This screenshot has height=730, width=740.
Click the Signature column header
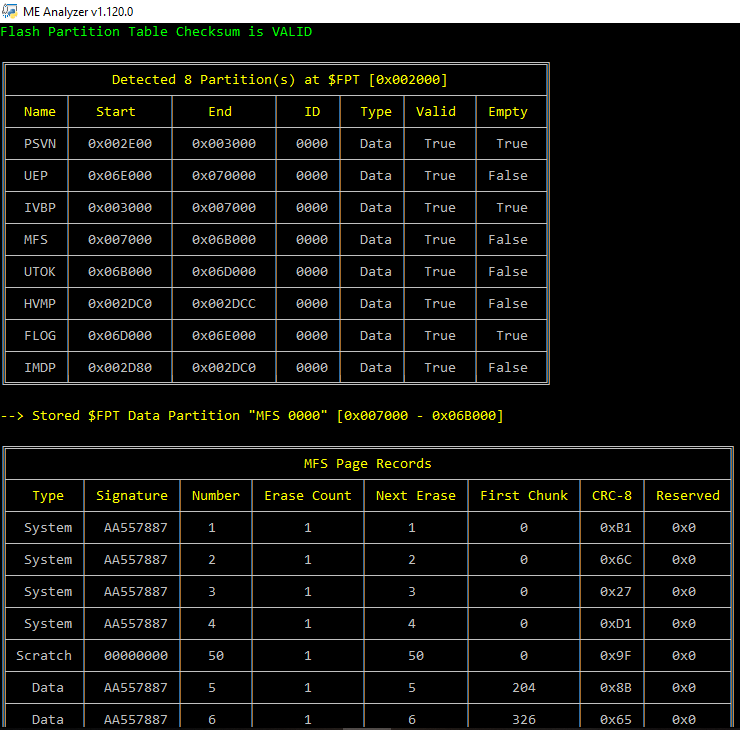click(x=132, y=496)
